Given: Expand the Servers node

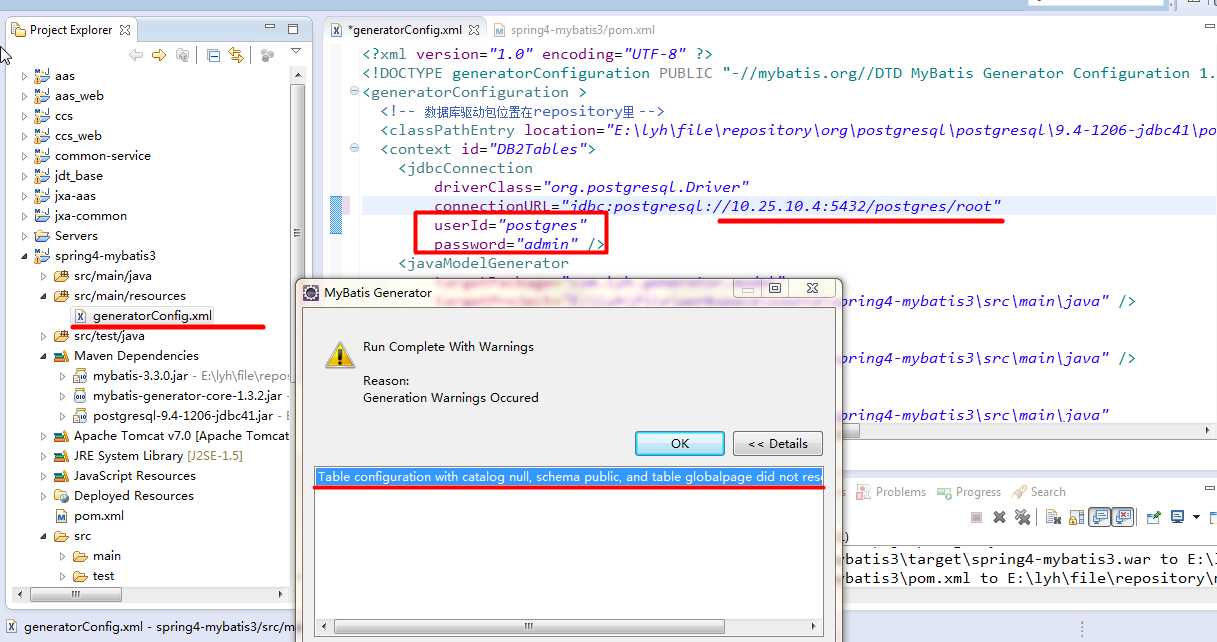Looking at the screenshot, I should 26,236.
